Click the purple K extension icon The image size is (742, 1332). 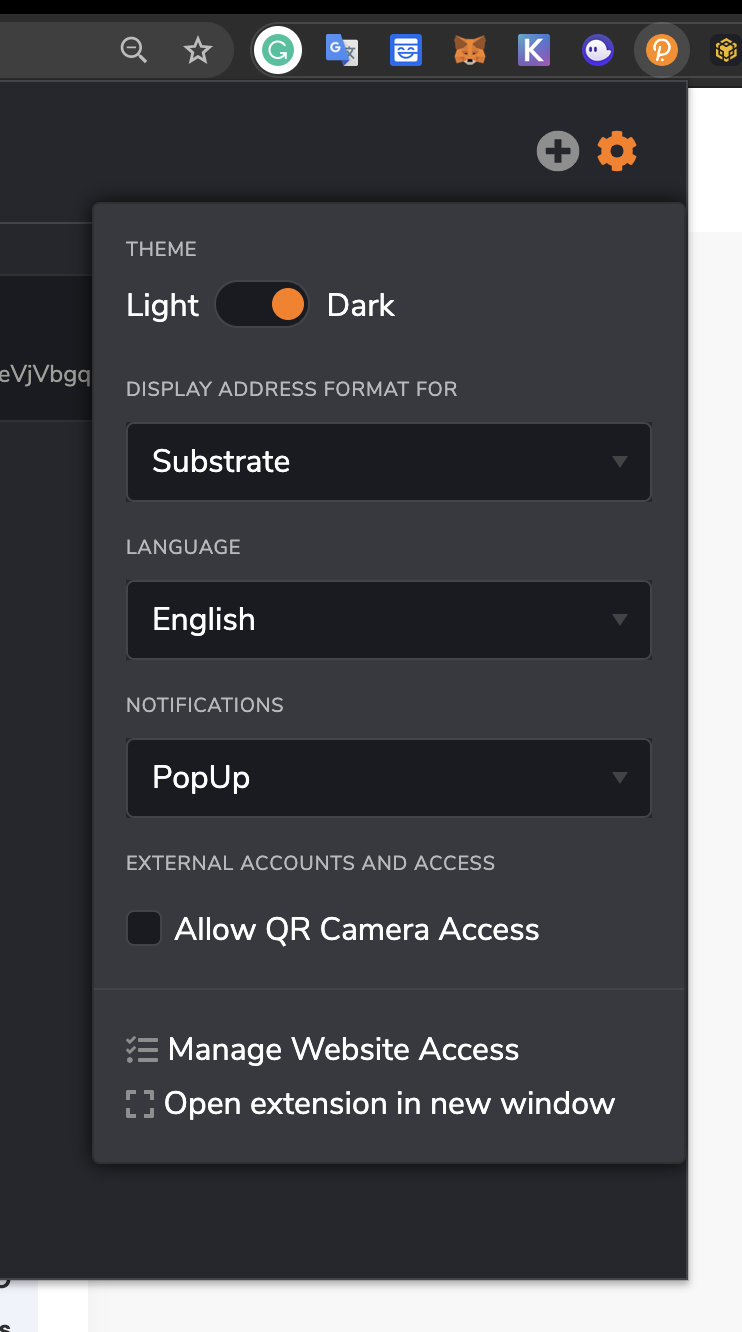(534, 50)
